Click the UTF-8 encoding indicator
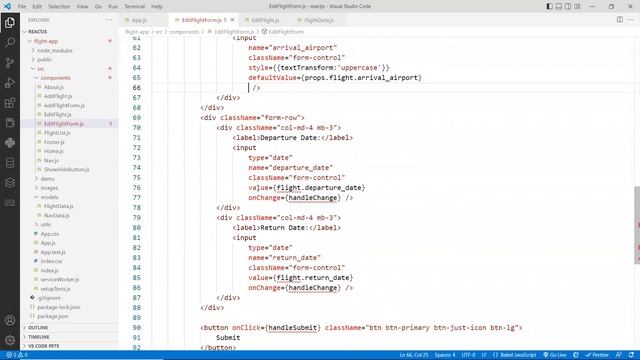Screen dimensions: 640x360 point(468,355)
